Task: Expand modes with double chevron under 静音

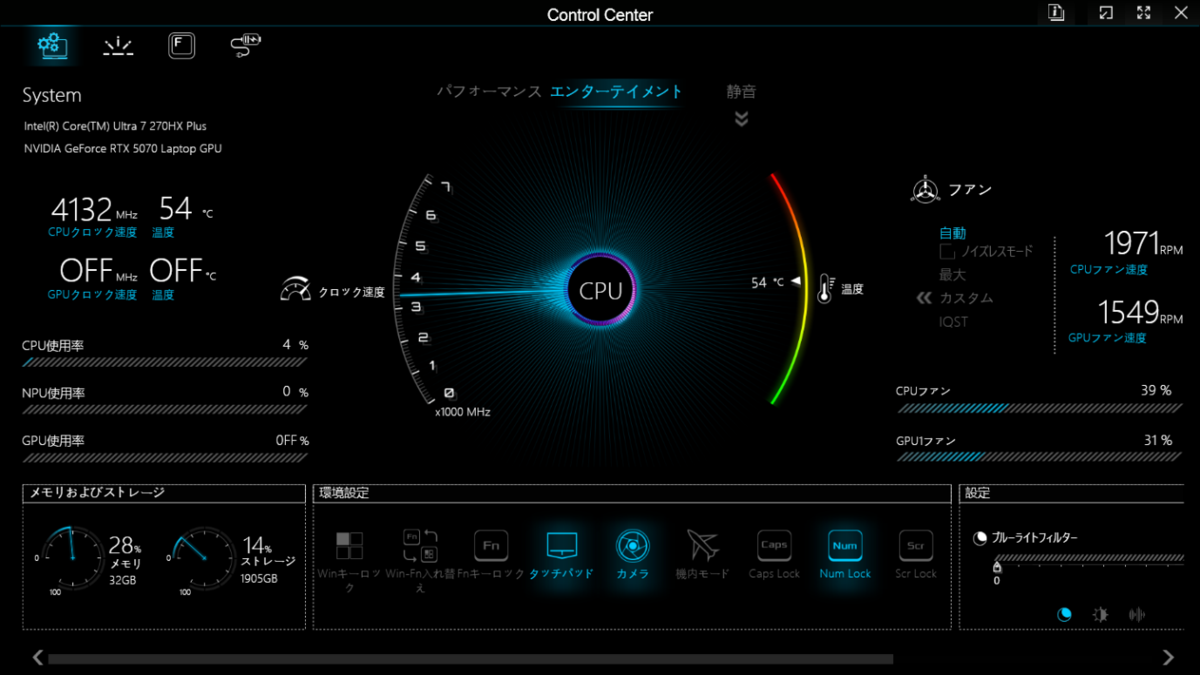Action: (741, 119)
